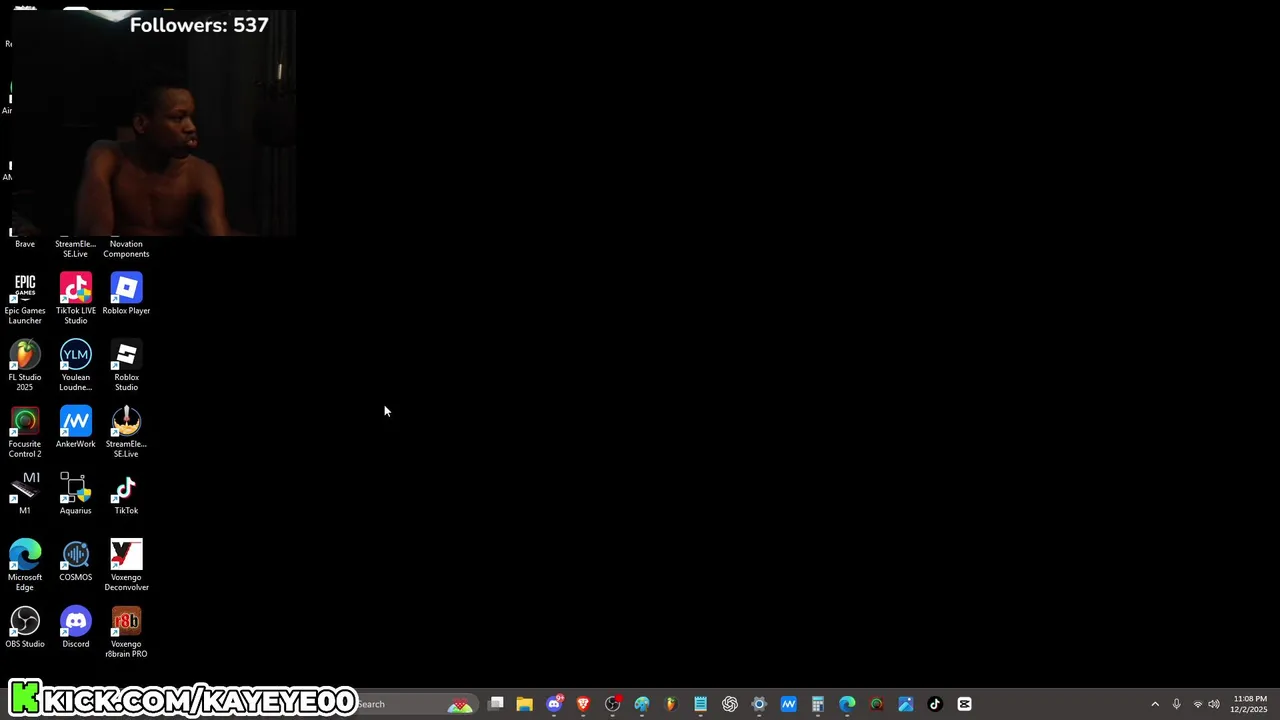Select the Roblox Studio desktop icon
Image resolution: width=1280 pixels, height=720 pixels.
(126, 366)
